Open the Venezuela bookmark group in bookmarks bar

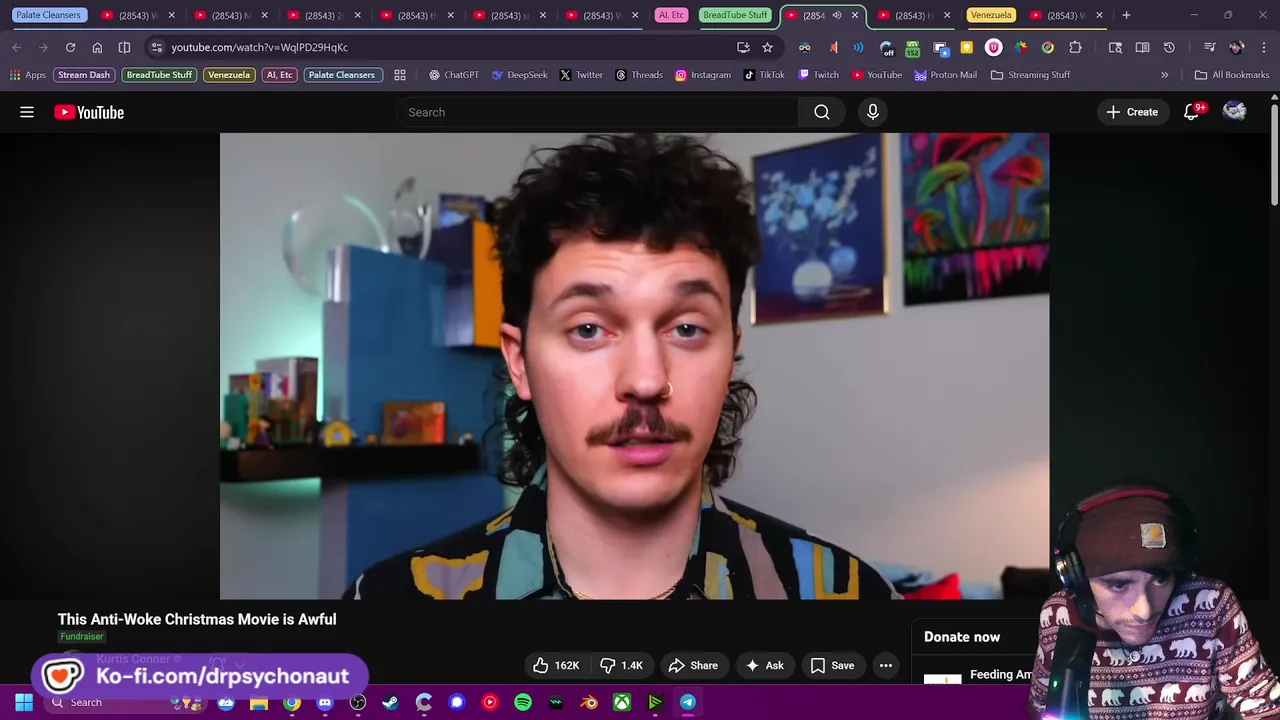pos(229,75)
